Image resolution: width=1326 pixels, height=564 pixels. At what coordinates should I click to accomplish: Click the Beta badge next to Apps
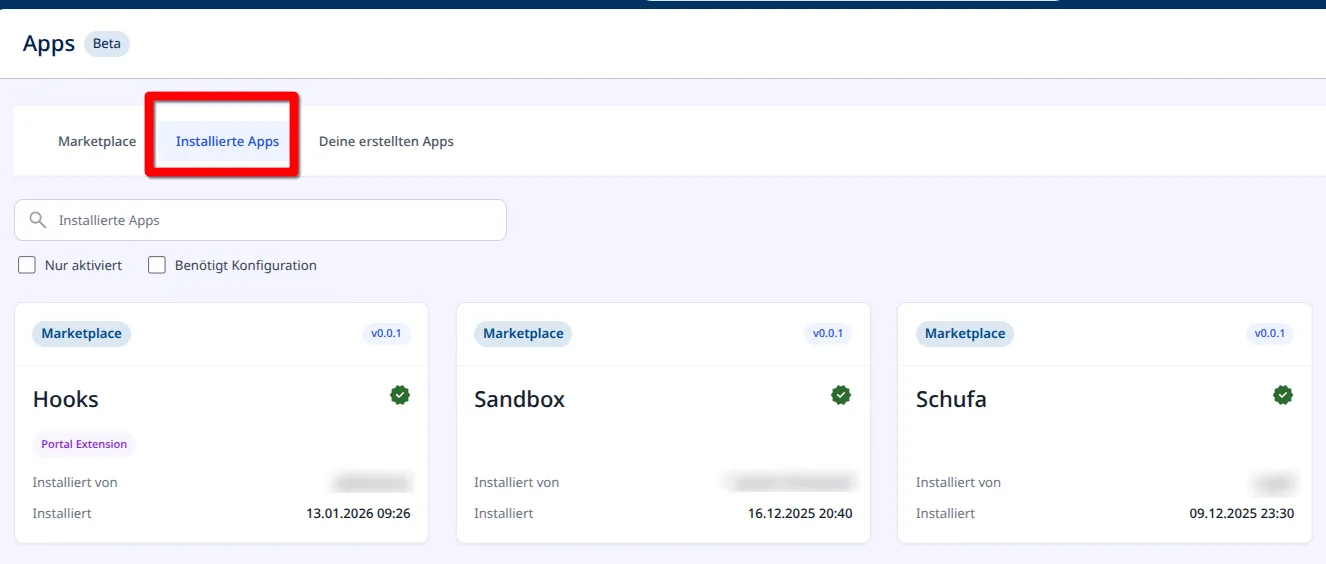(x=107, y=44)
